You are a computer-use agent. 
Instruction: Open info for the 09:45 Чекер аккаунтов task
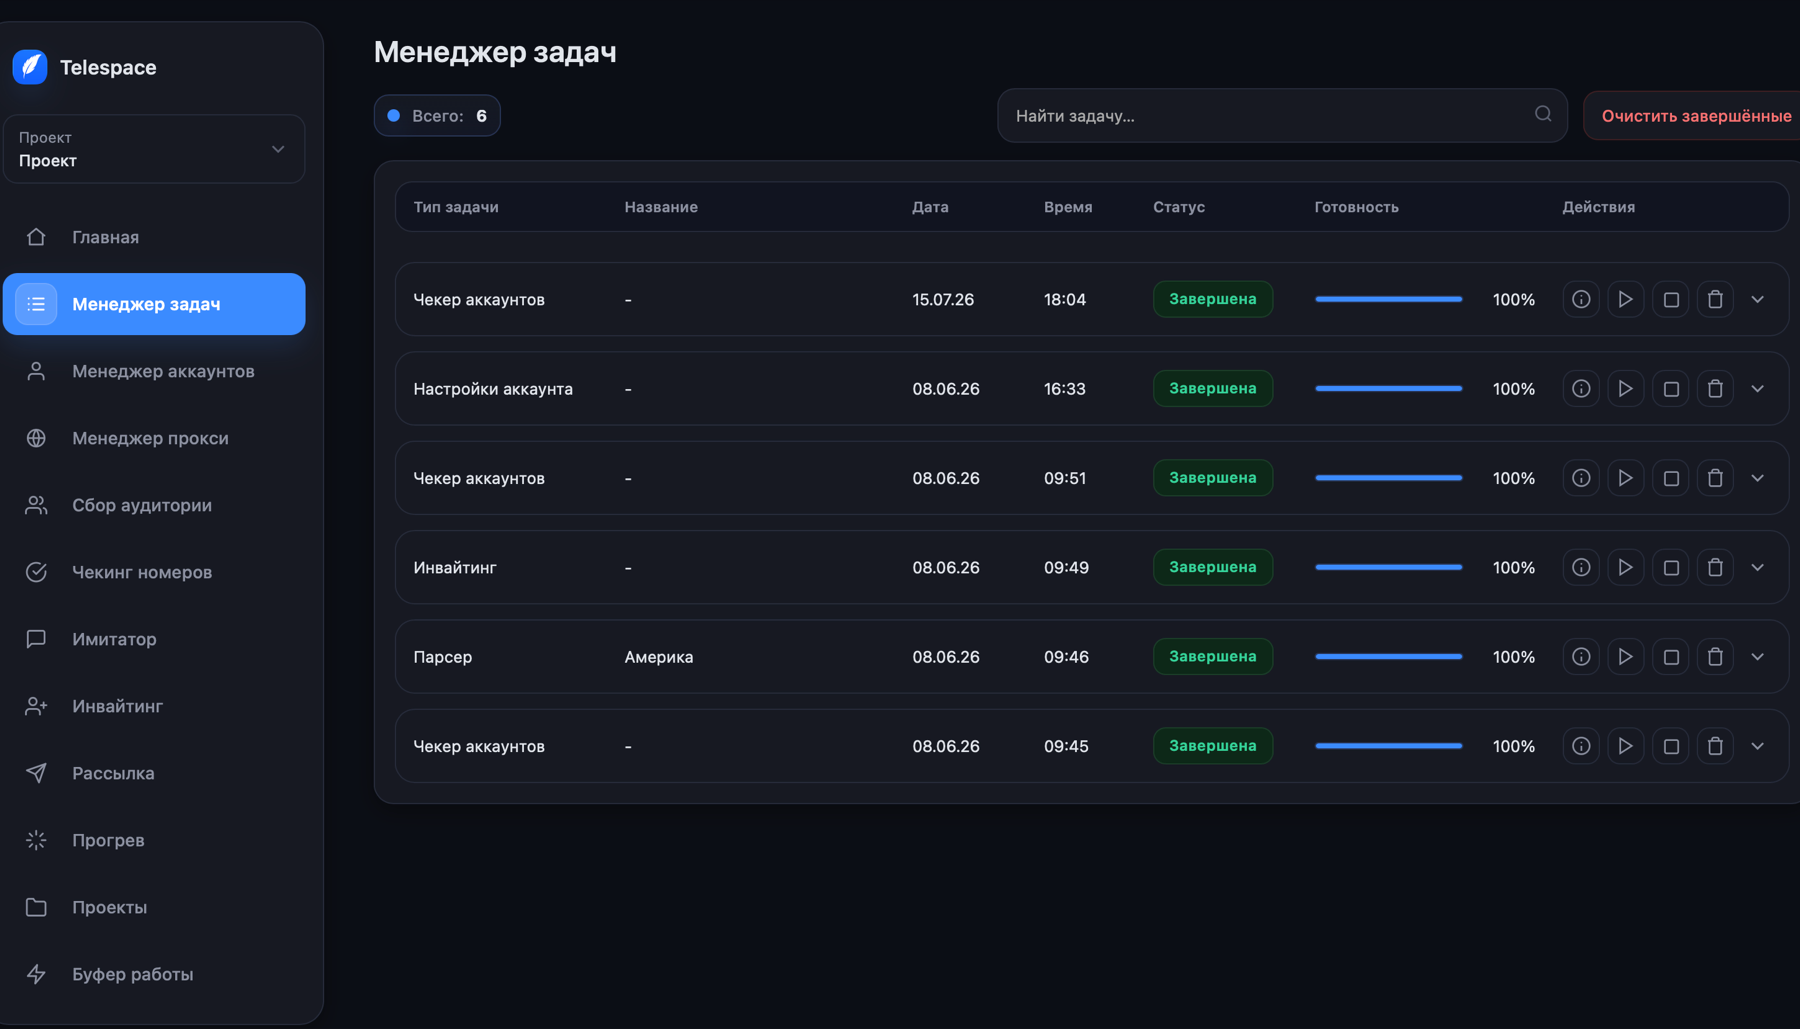(x=1581, y=746)
